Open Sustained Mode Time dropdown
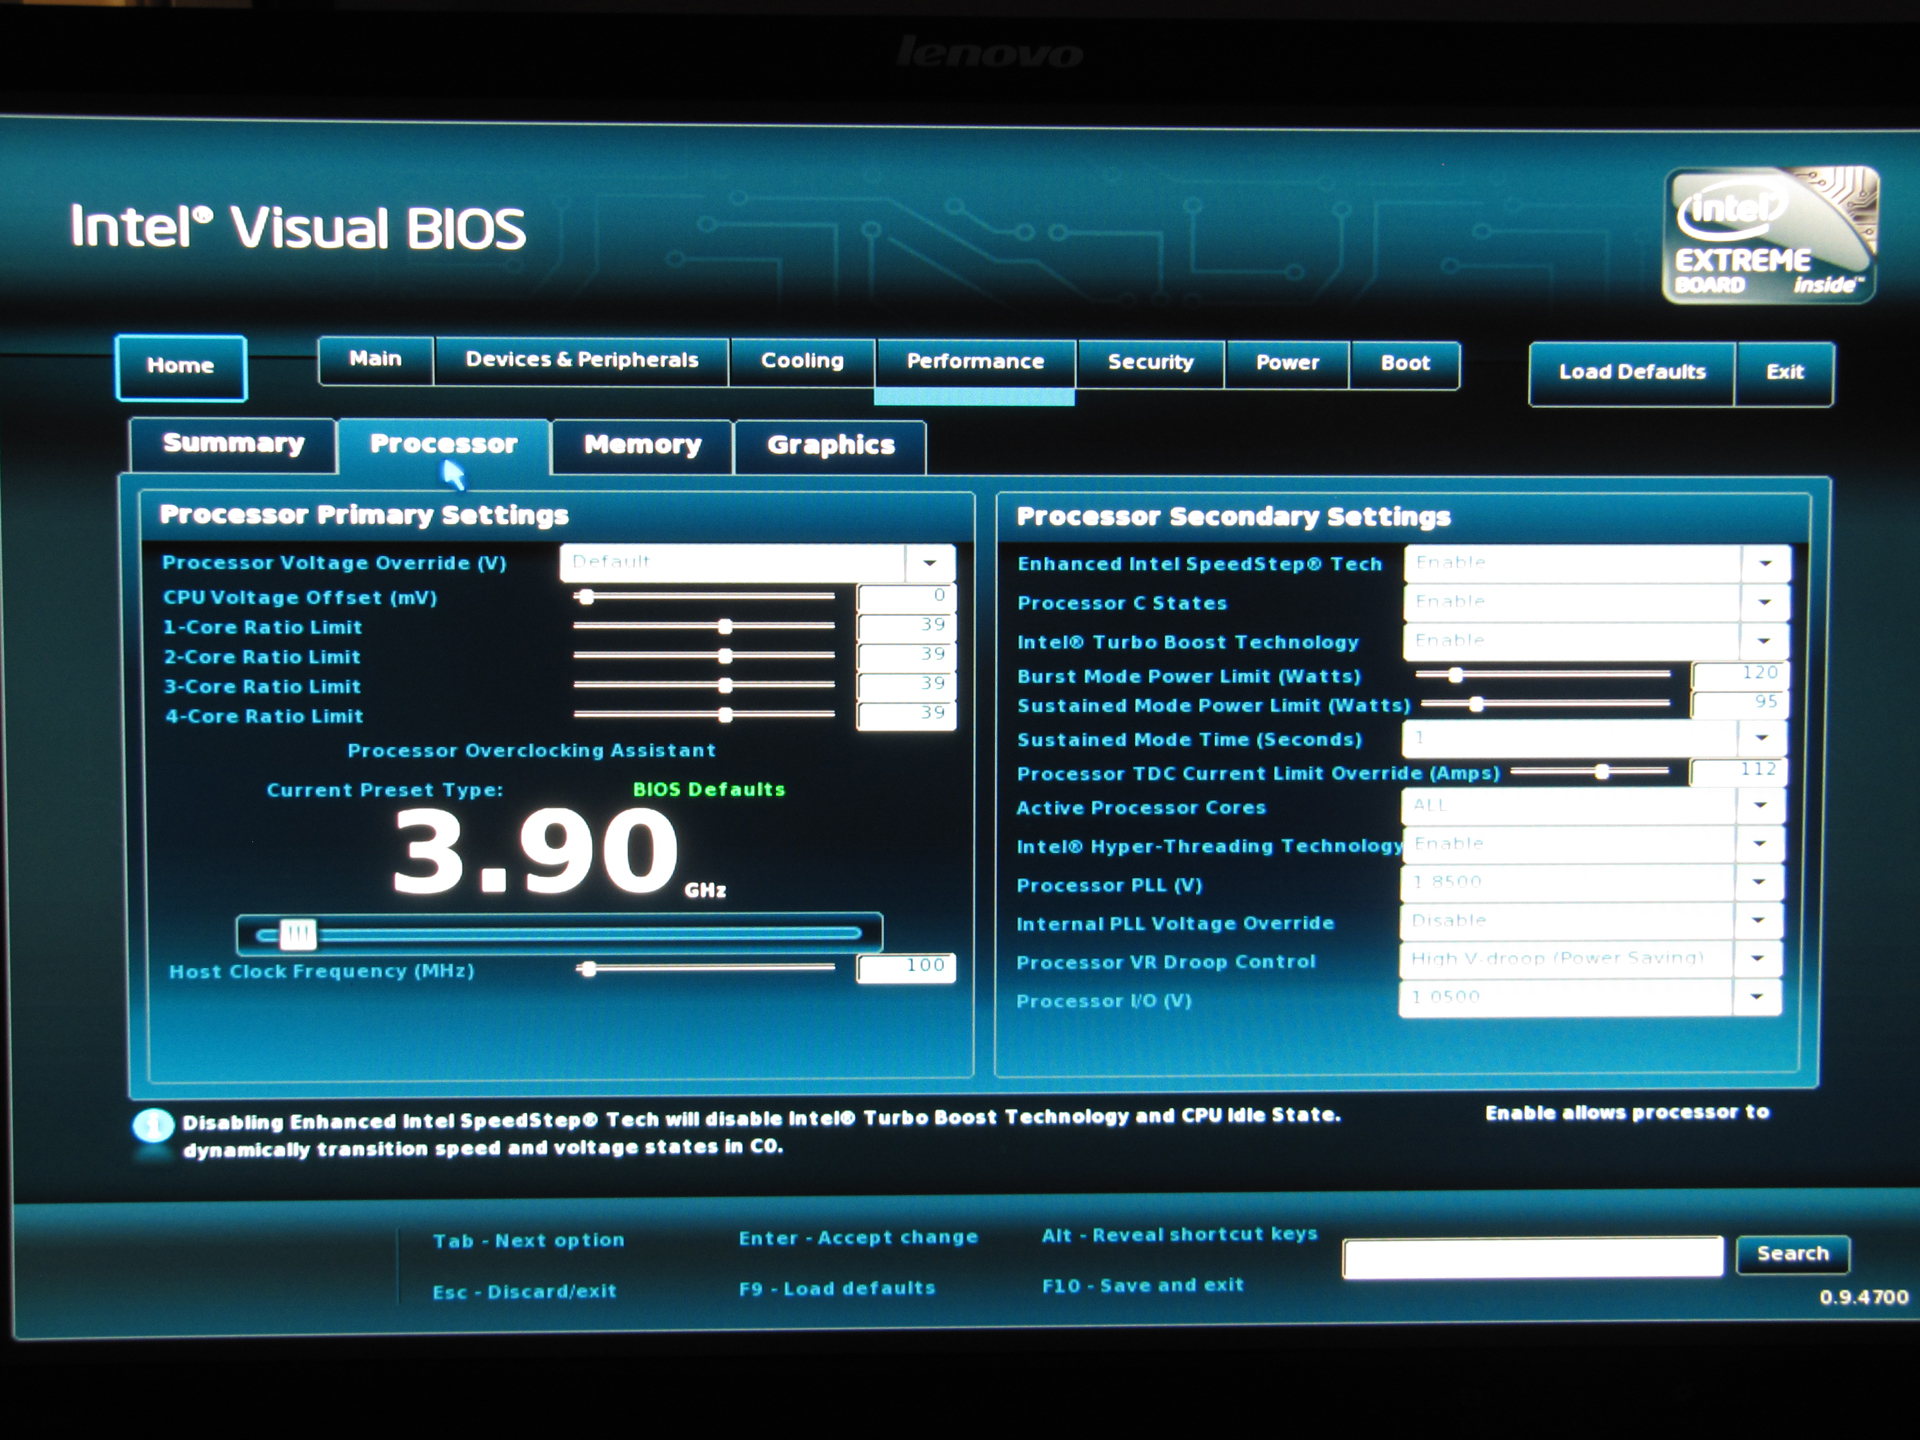Screen dimensions: 1920x1440 click(1595, 739)
